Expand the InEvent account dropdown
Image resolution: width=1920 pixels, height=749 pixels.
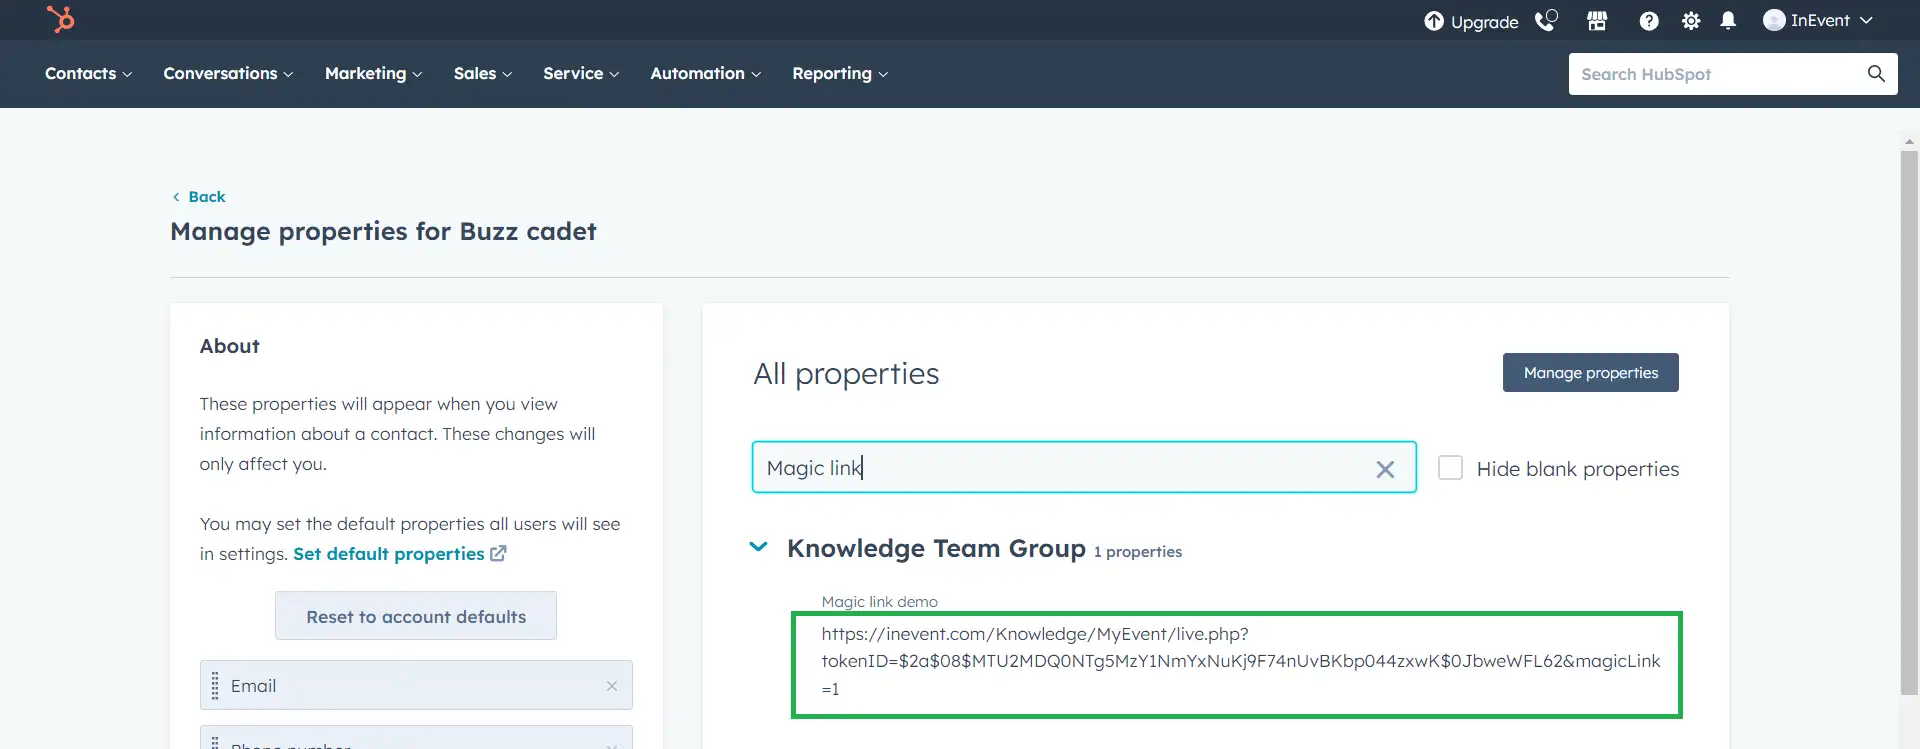click(x=1866, y=20)
